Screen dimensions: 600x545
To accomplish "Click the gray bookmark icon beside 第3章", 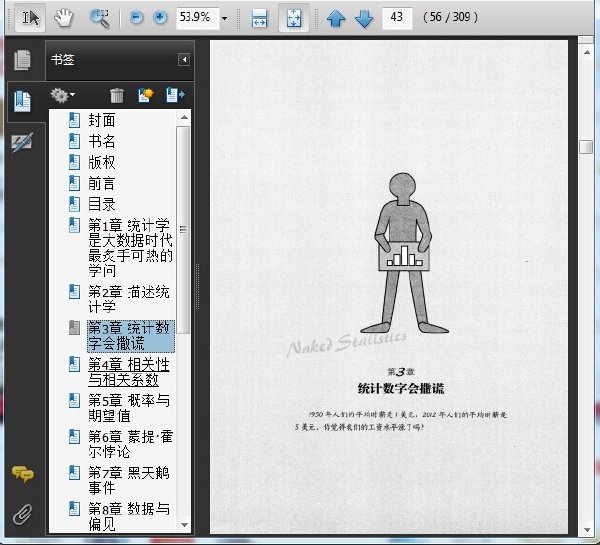I will pyautogui.click(x=74, y=328).
